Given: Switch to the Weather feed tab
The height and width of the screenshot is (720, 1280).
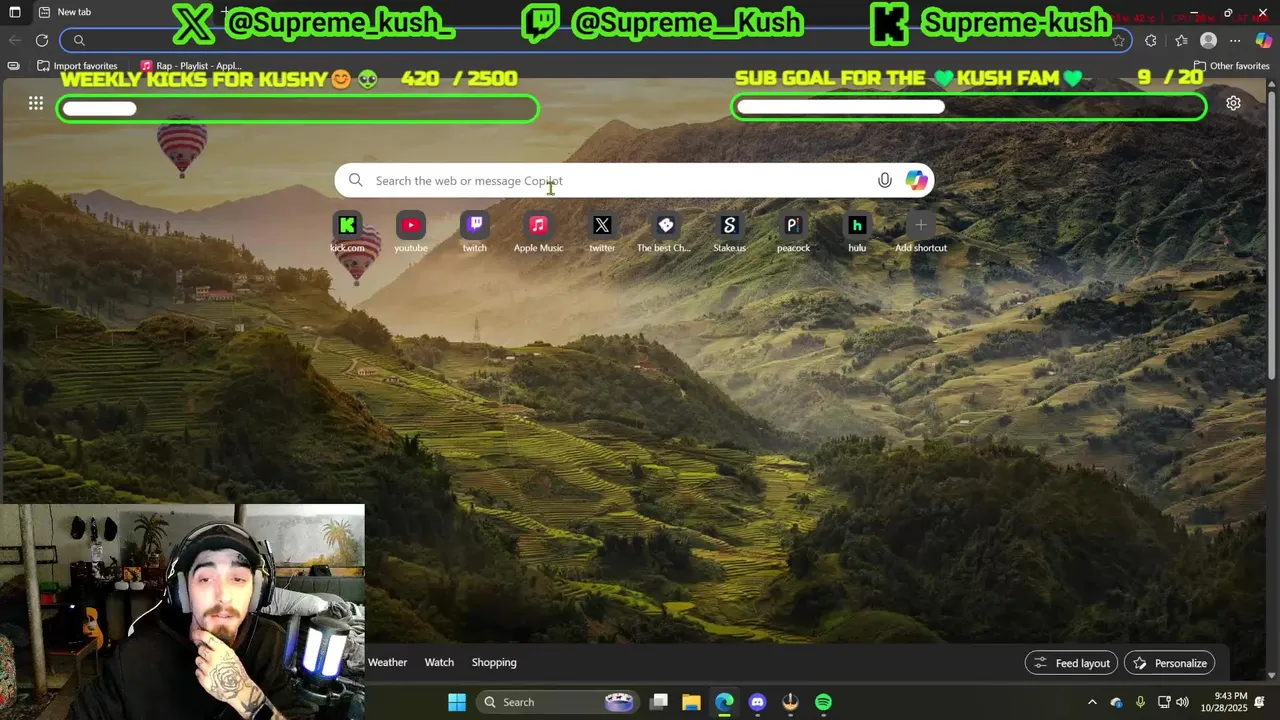Looking at the screenshot, I should [387, 662].
